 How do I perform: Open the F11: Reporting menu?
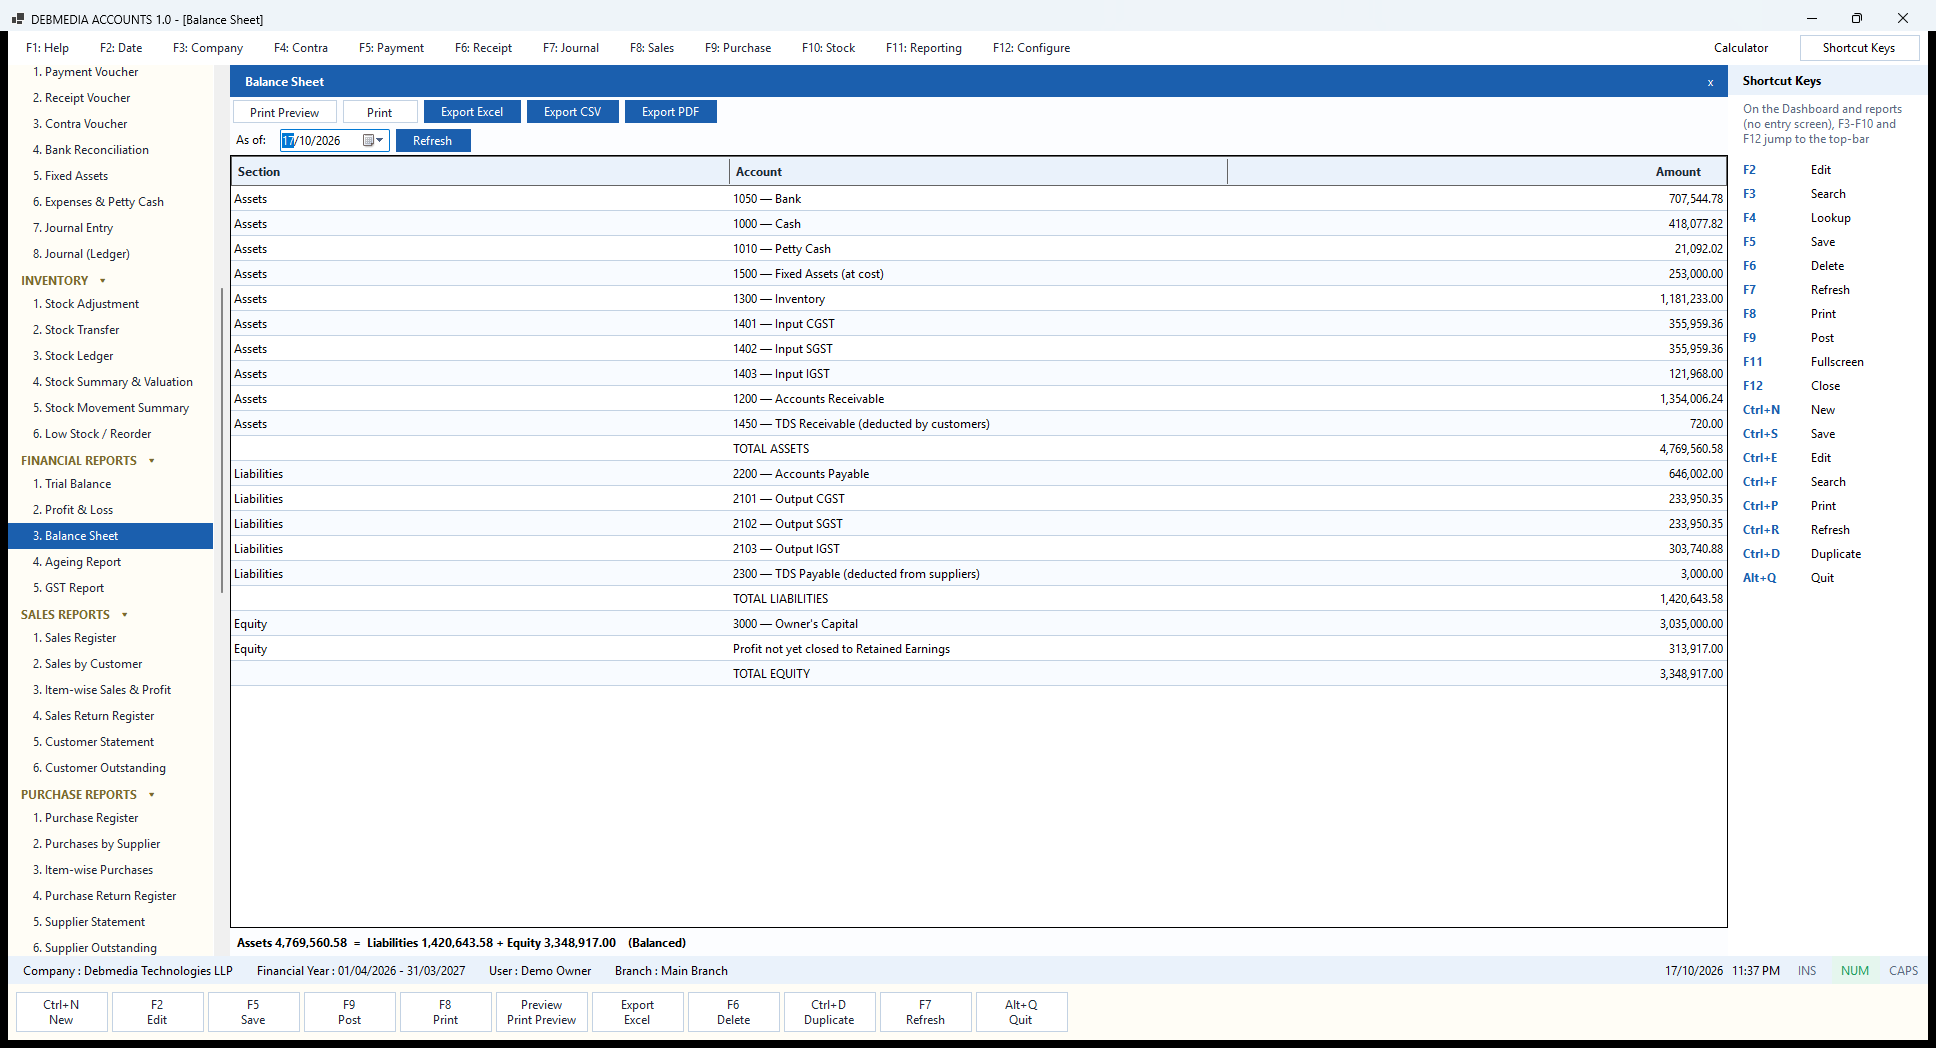click(x=924, y=48)
